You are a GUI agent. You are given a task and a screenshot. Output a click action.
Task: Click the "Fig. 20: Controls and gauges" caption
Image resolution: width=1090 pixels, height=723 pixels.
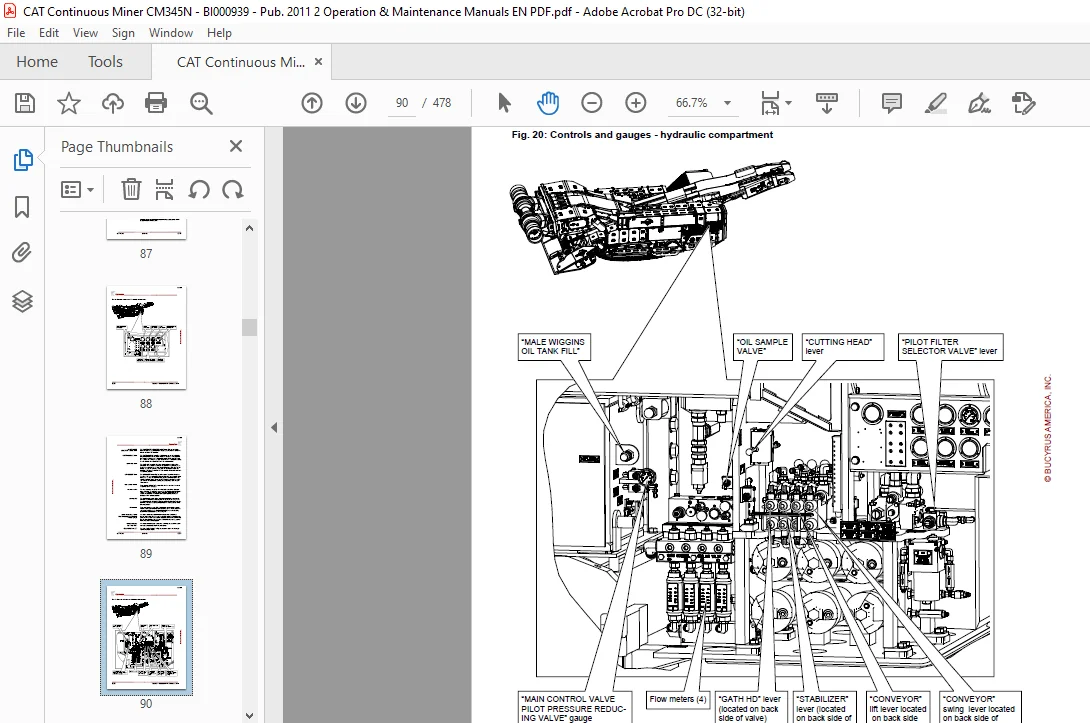point(642,135)
